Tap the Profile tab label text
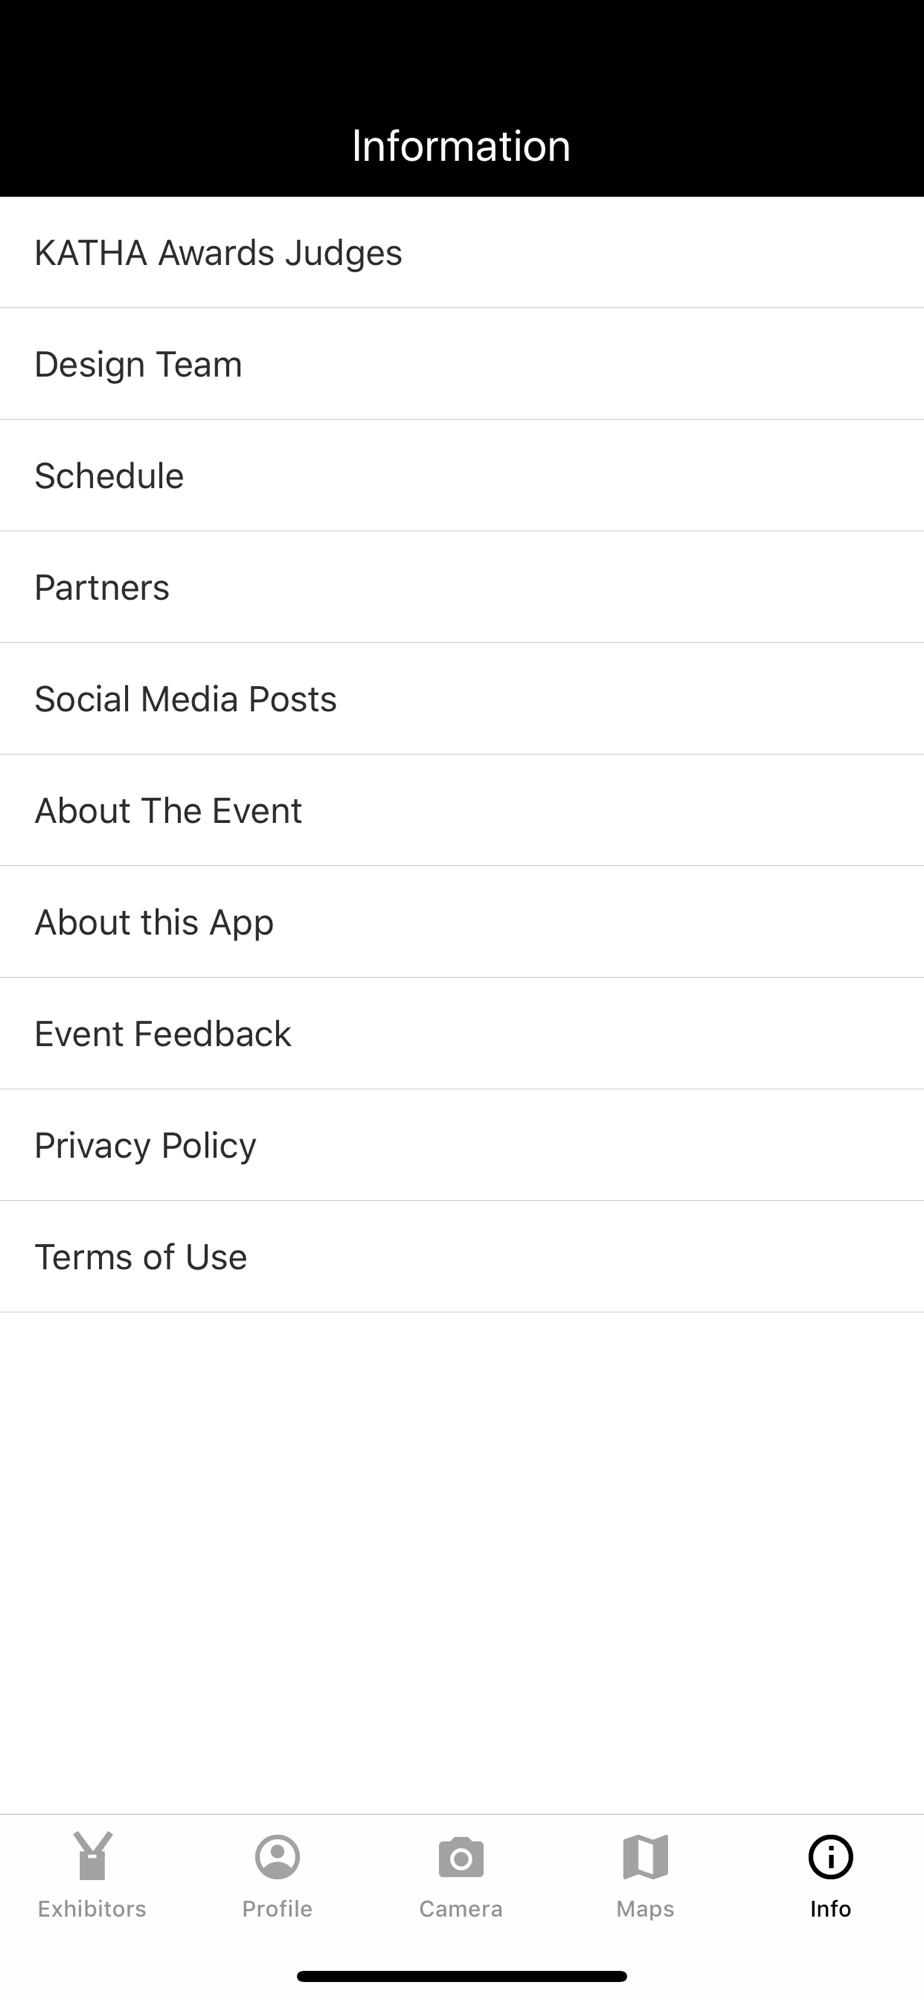 [x=277, y=1909]
